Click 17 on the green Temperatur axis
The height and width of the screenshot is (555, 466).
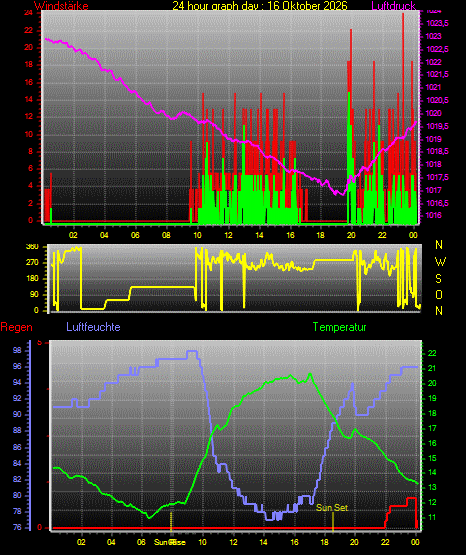coord(432,428)
